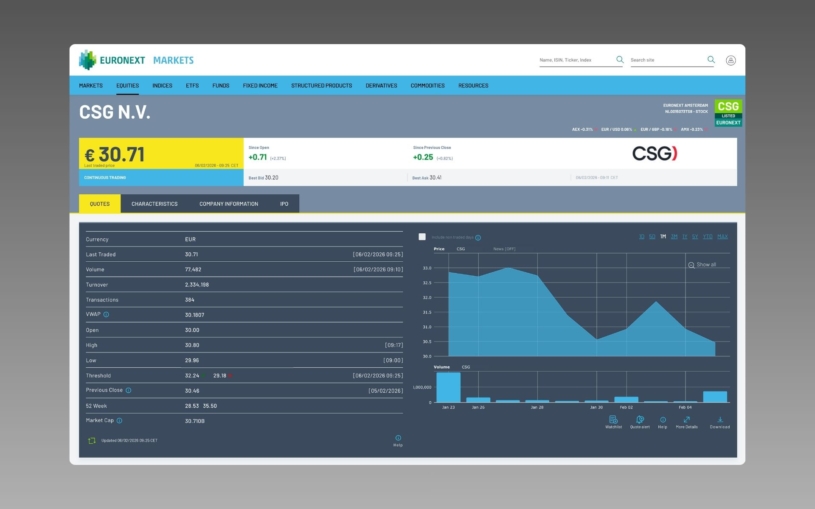Click the site search magnifier icon
The height and width of the screenshot is (509, 815).
(711, 60)
